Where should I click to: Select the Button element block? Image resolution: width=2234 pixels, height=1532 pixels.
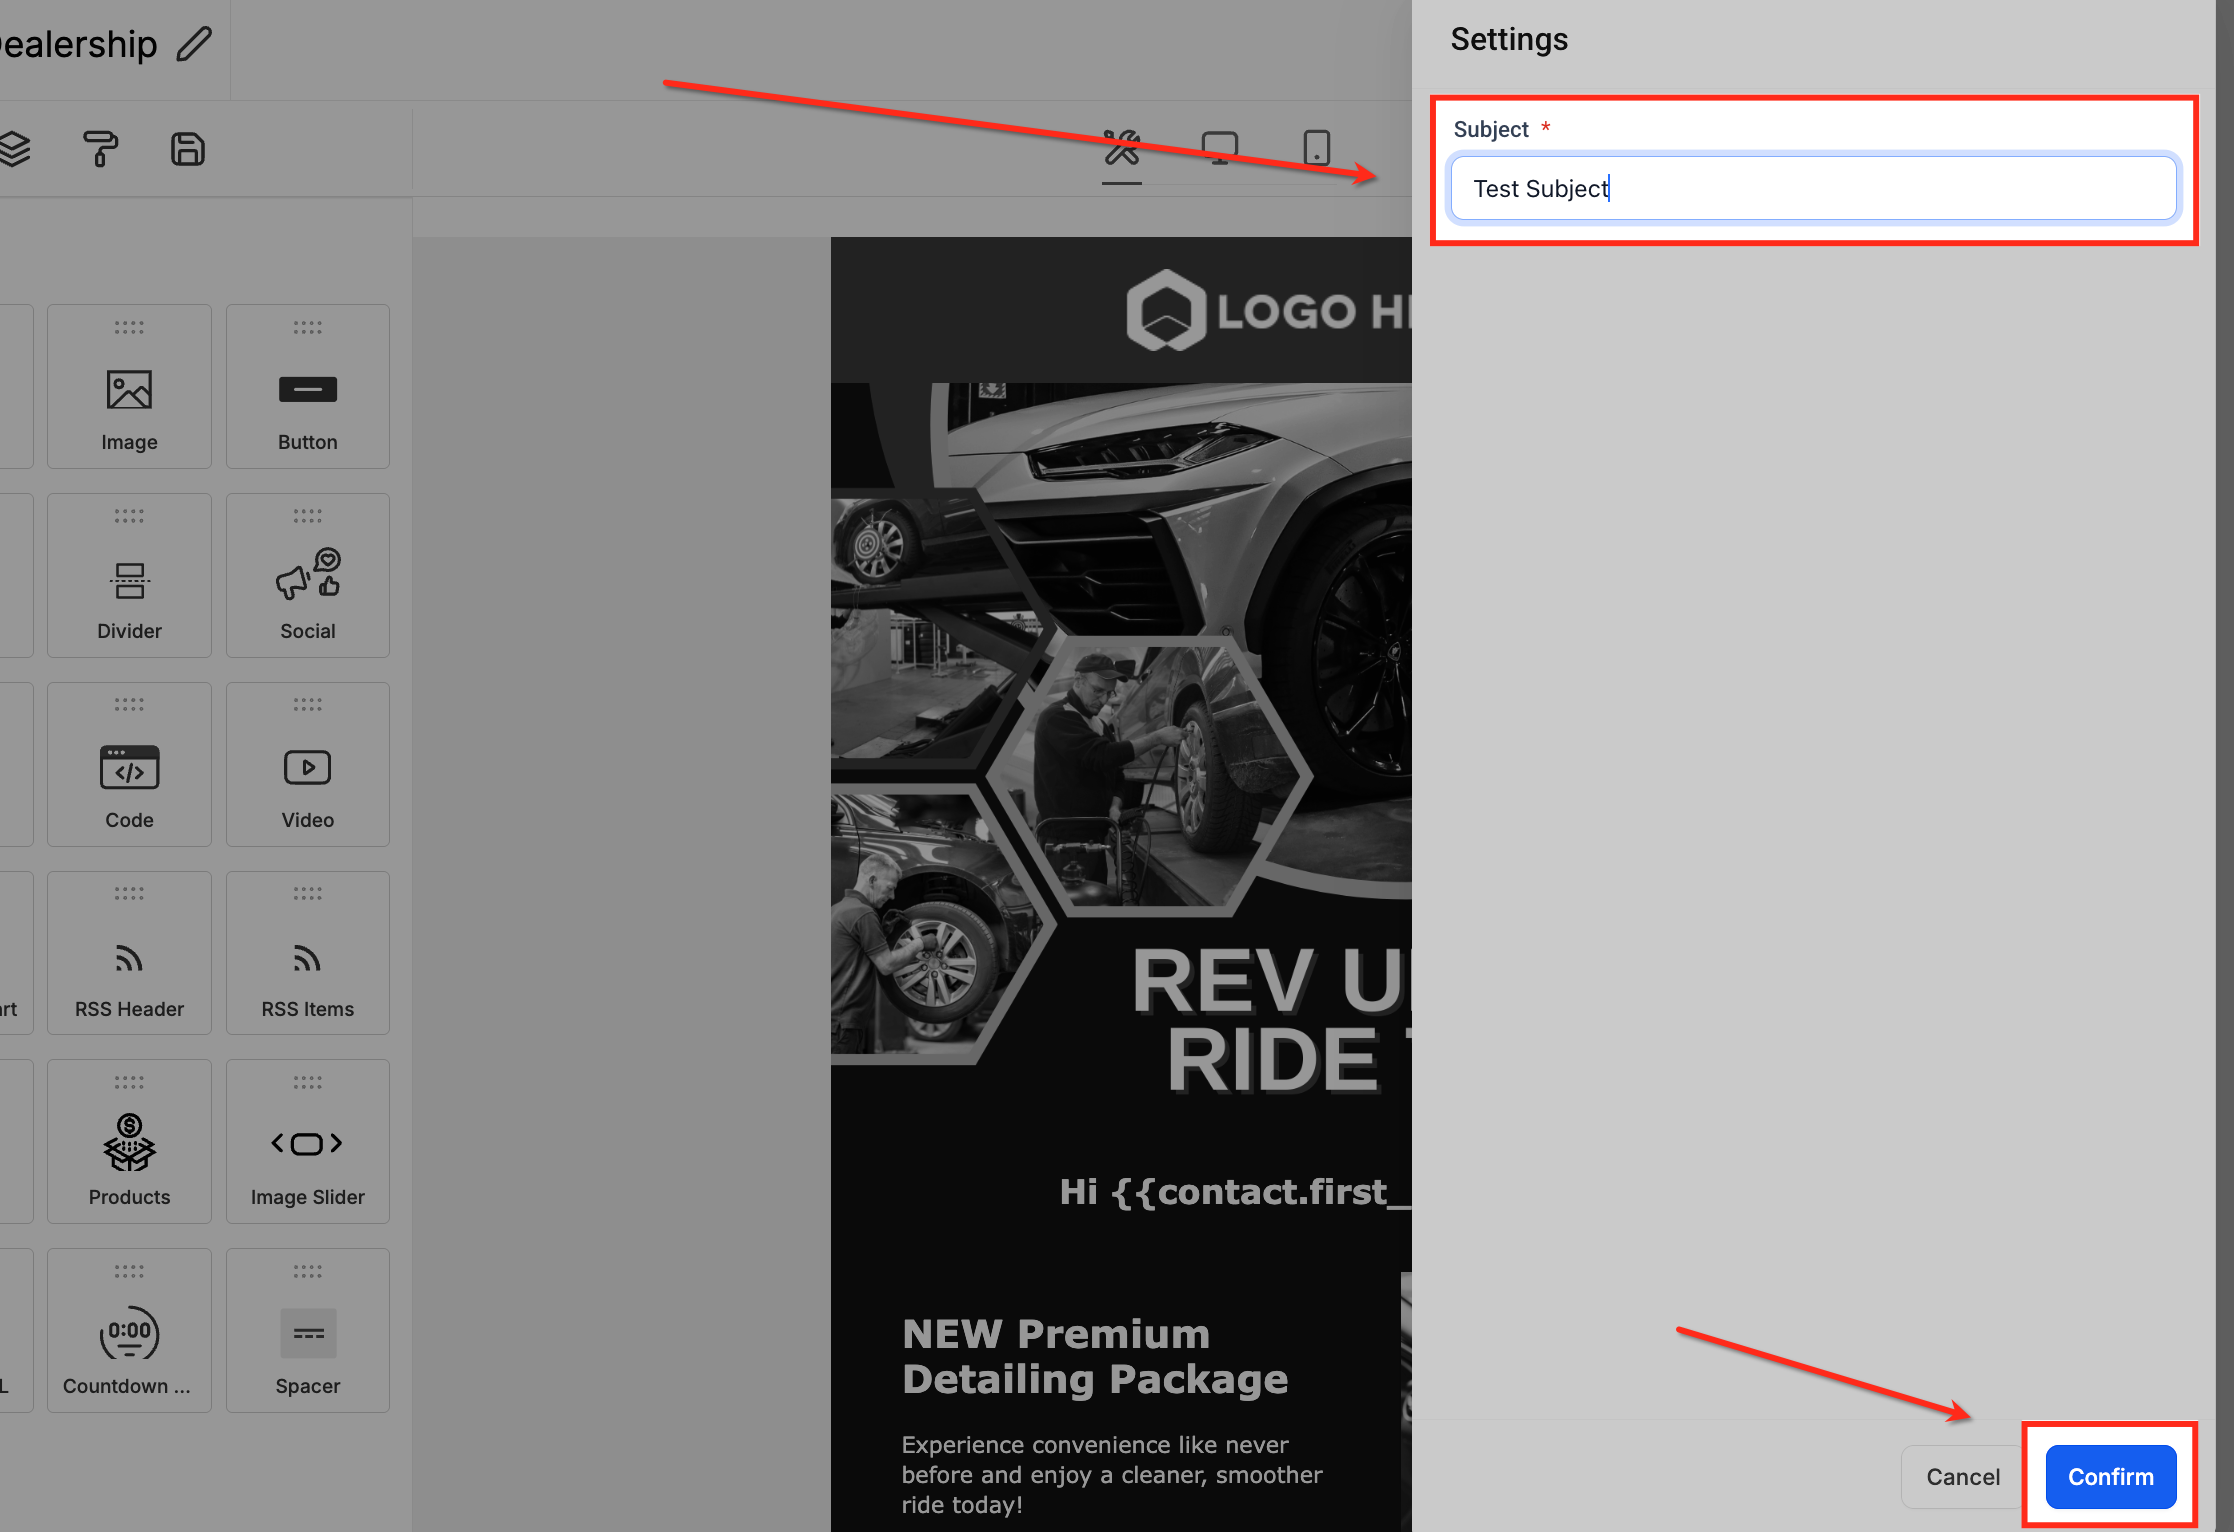[307, 387]
